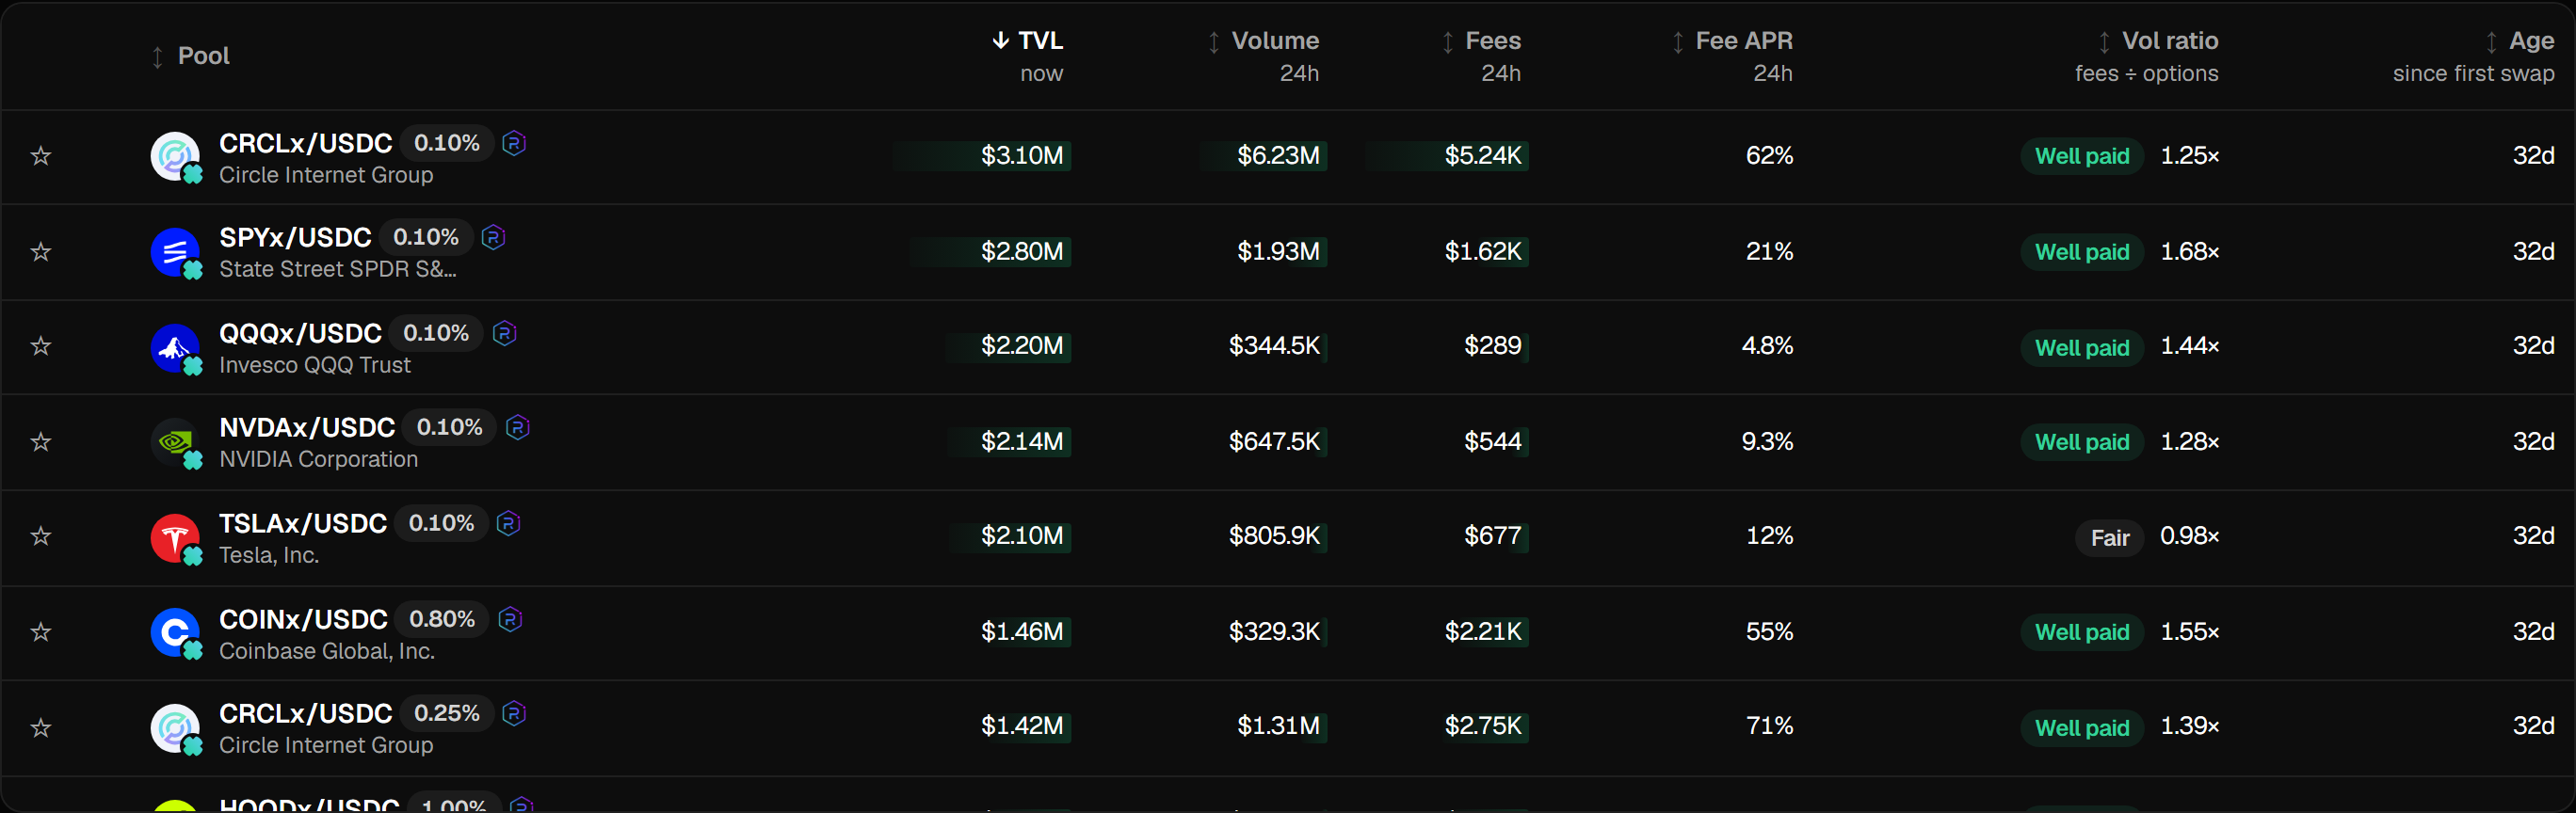Viewport: 2576px width, 813px height.
Task: Click the 0.80% fee tier badge on COINx/USDC
Action: [x=442, y=619]
